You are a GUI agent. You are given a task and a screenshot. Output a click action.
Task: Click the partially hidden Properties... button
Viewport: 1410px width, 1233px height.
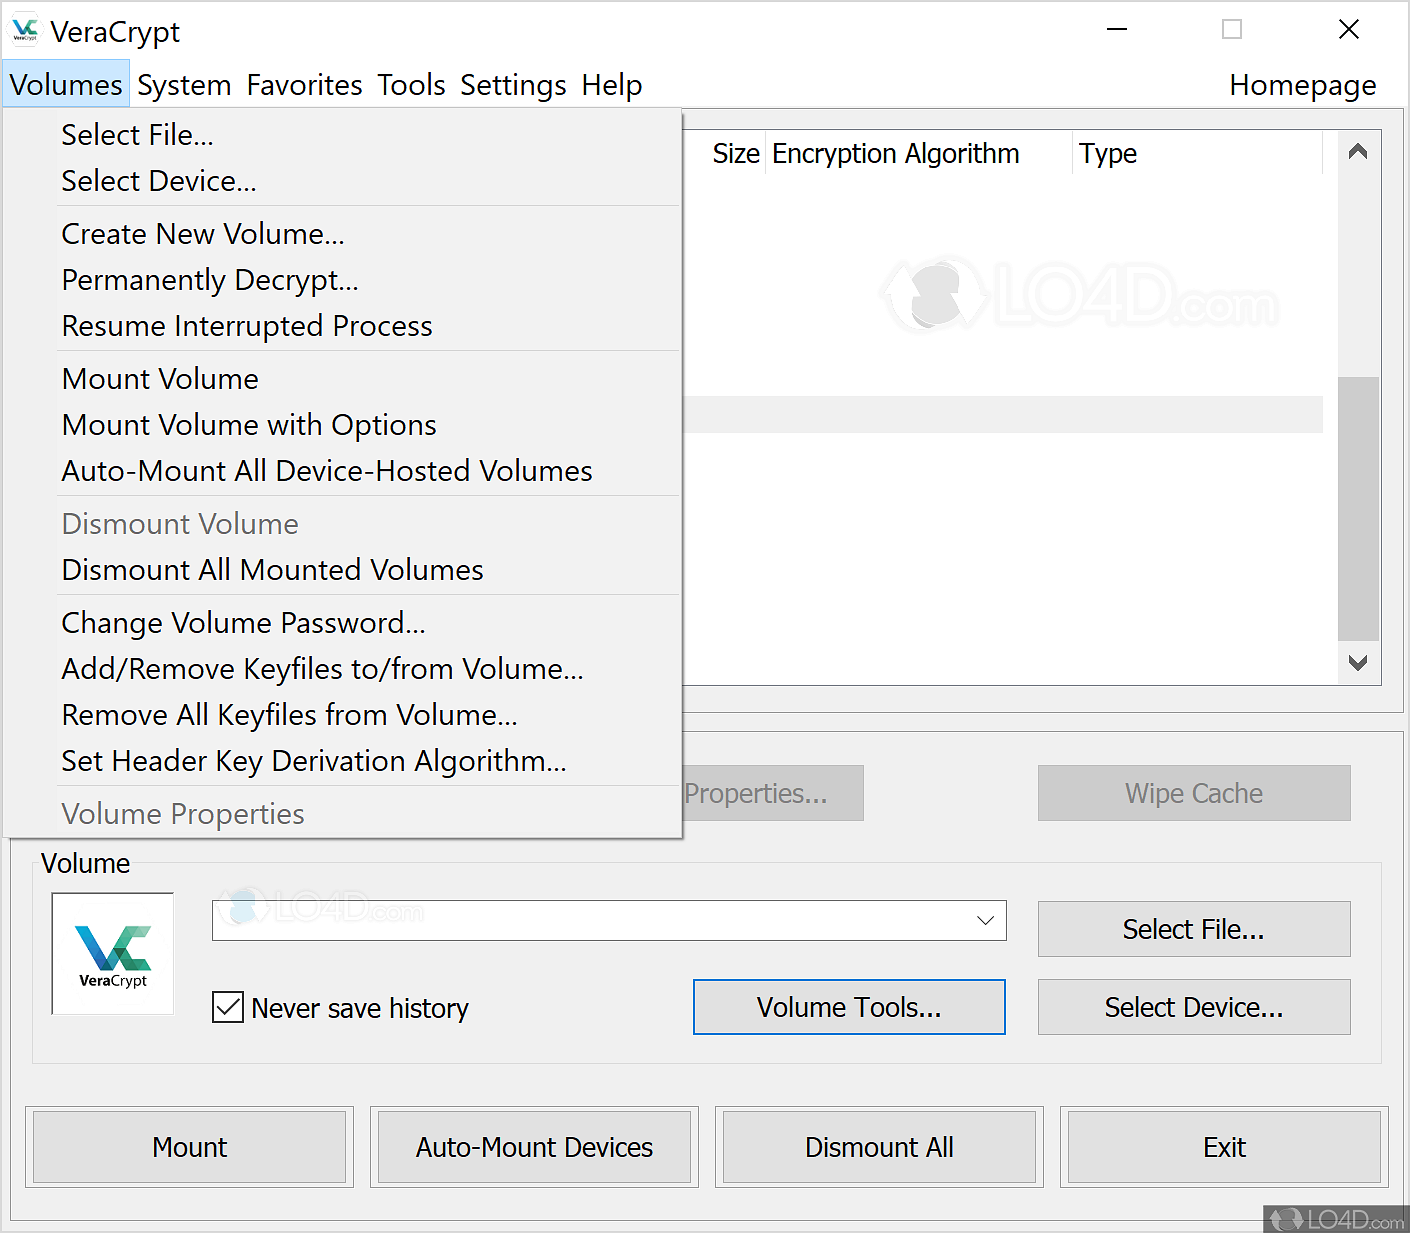pos(773,793)
